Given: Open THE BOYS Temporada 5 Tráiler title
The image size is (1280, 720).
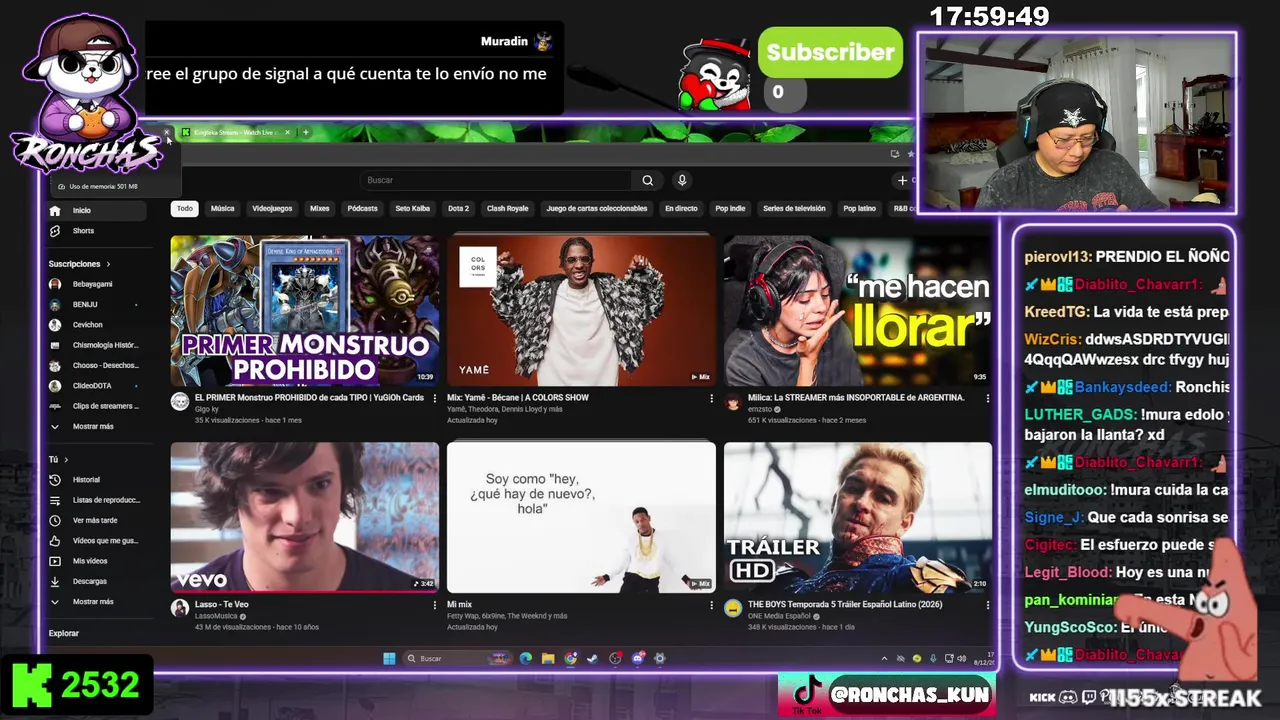Looking at the screenshot, I should (845, 605).
